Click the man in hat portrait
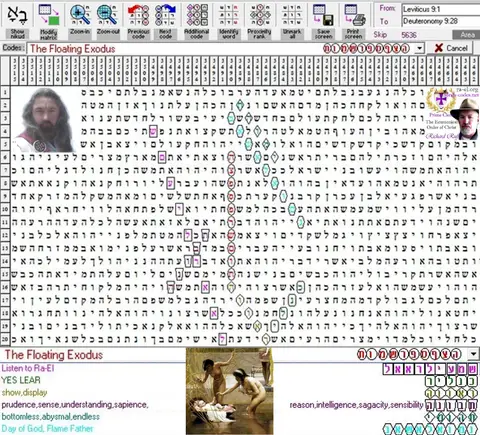This screenshot has height=435, width=480. tap(466, 119)
